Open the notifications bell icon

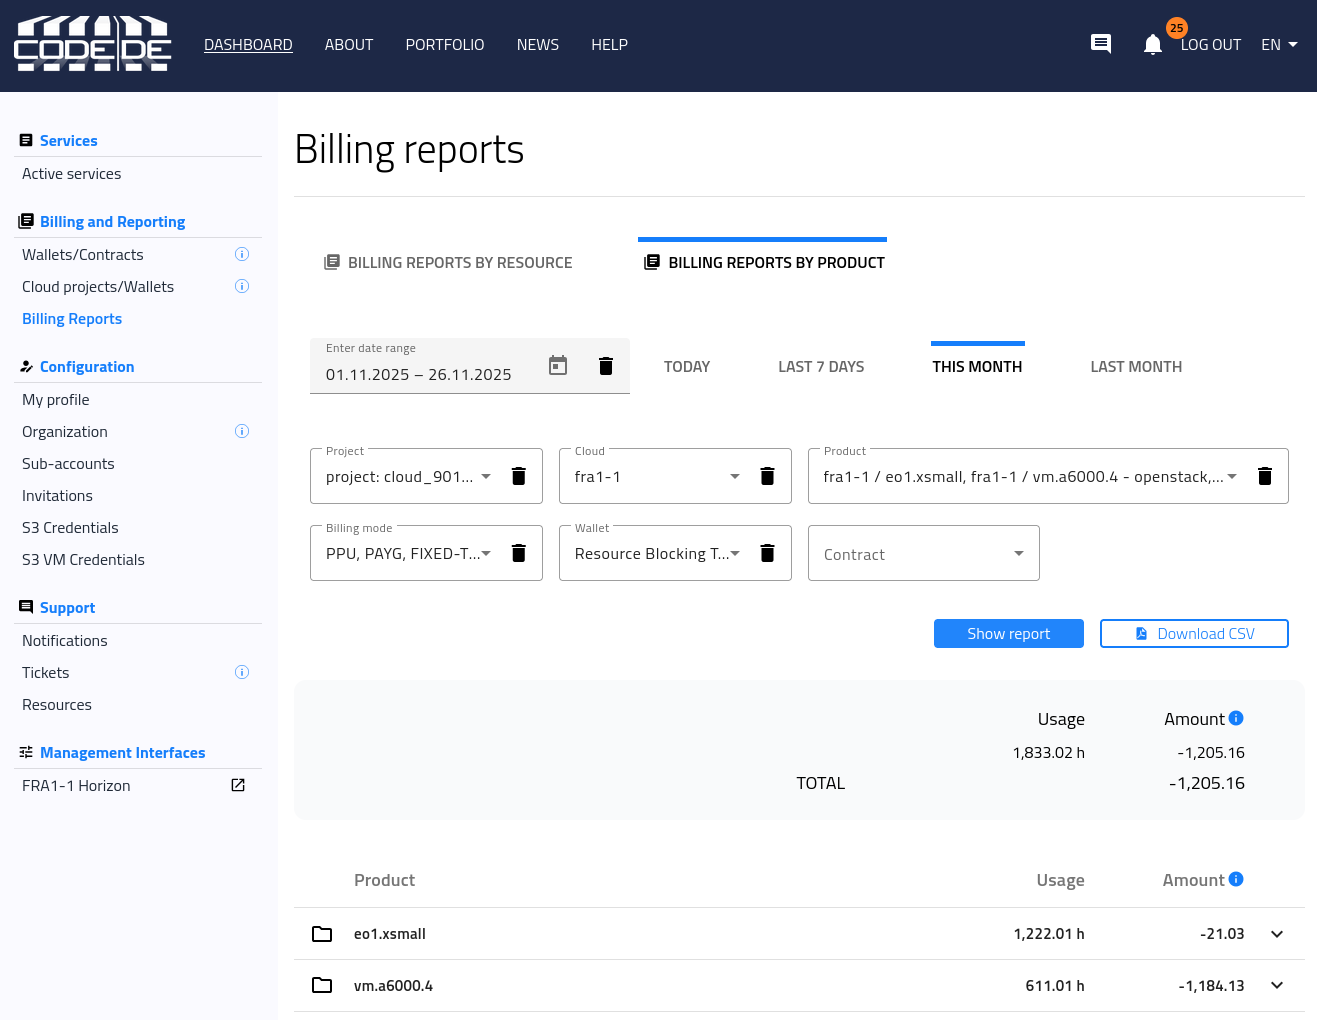[x=1152, y=45]
